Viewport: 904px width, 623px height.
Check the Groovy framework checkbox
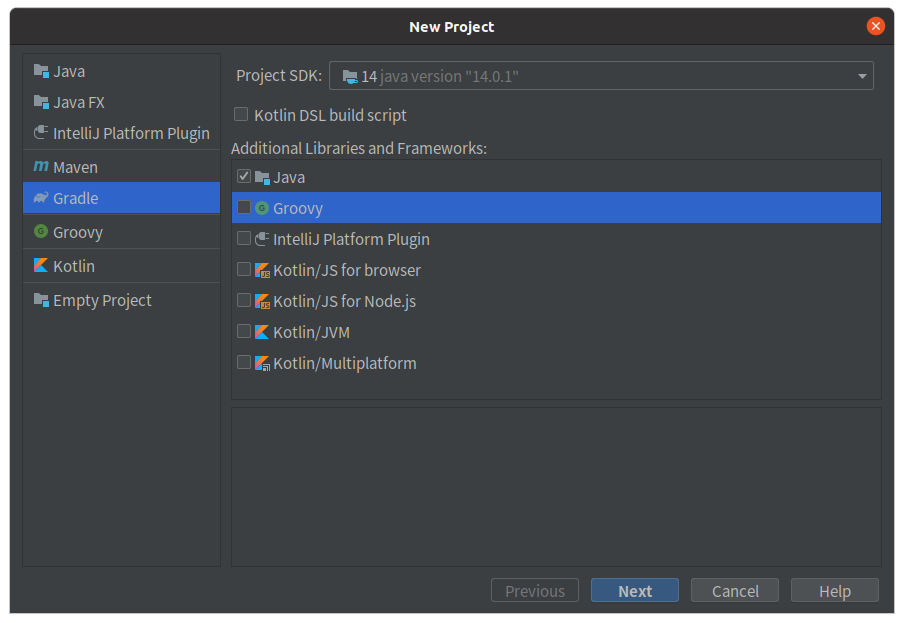(x=244, y=207)
